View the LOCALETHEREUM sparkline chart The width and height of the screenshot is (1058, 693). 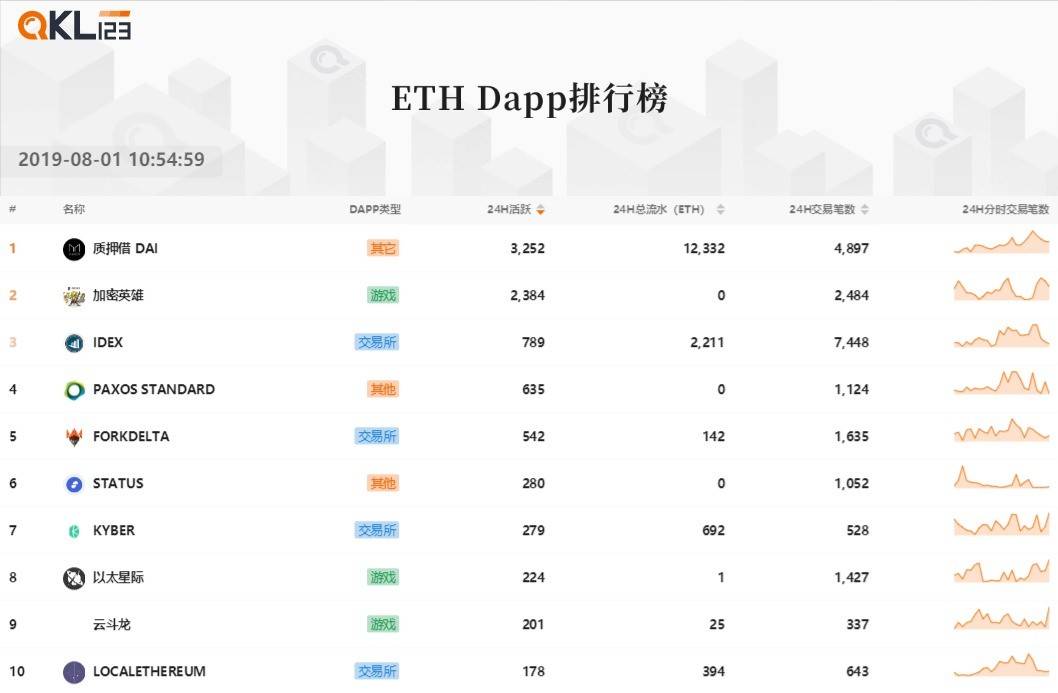(x=1001, y=665)
